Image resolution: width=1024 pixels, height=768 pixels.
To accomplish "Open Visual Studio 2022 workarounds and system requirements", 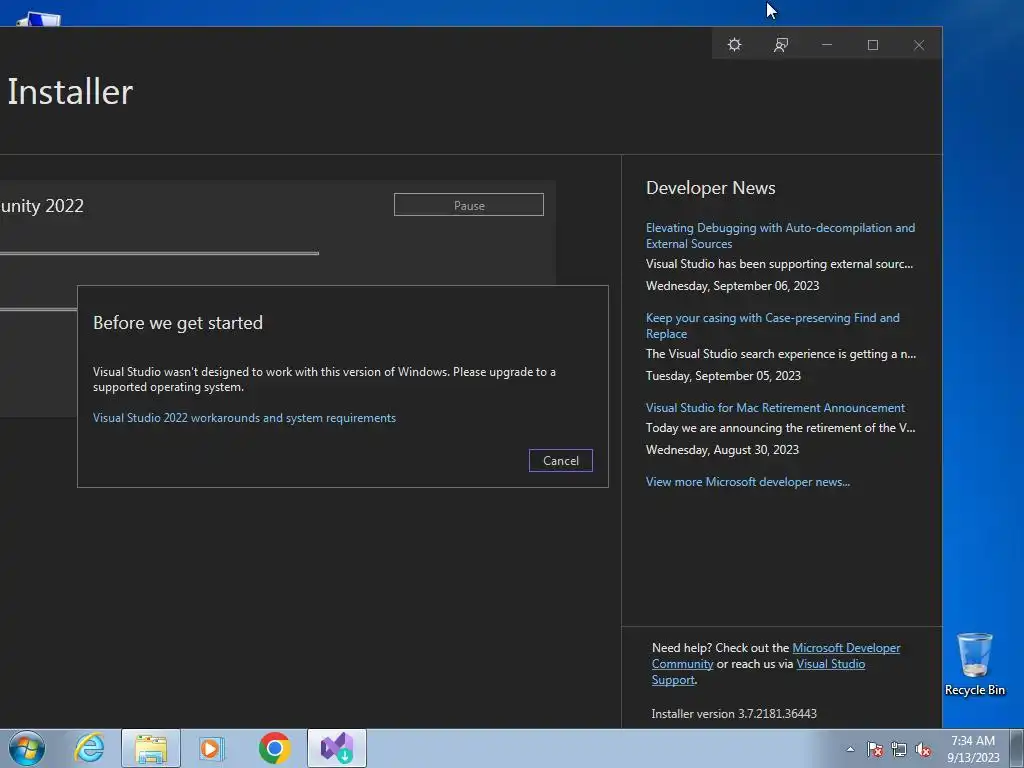I will tap(244, 418).
